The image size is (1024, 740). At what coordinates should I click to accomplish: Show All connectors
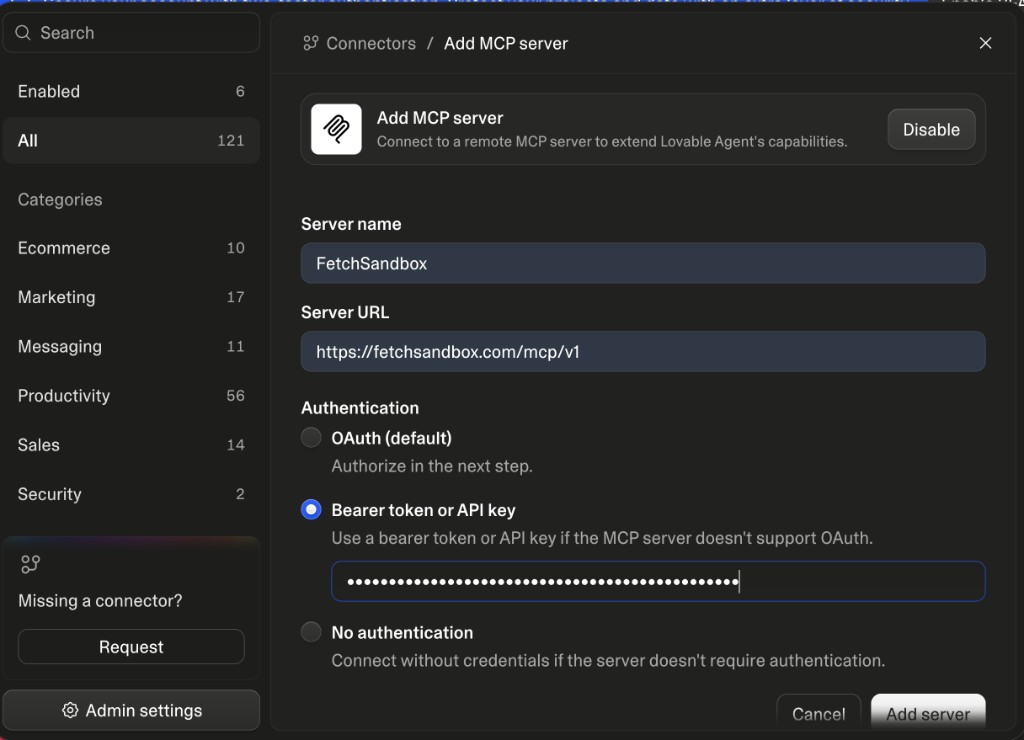(131, 140)
